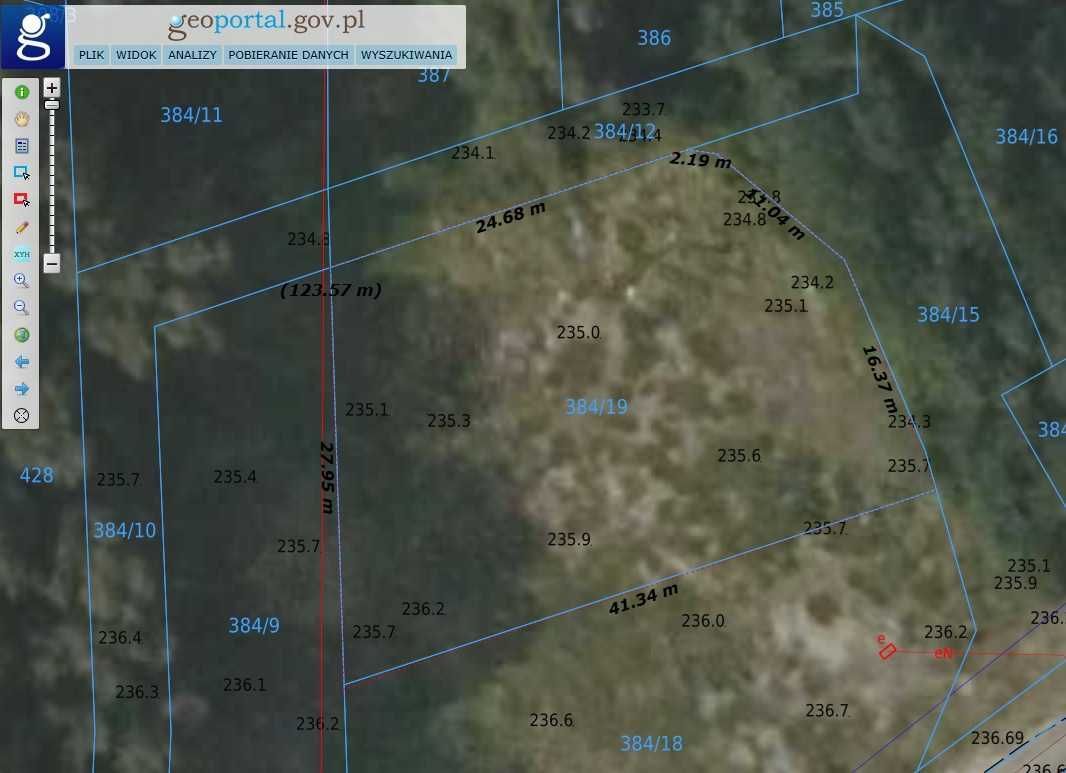This screenshot has width=1066, height=773.
Task: Click the 16.37 m measurement label
Action: click(x=880, y=380)
